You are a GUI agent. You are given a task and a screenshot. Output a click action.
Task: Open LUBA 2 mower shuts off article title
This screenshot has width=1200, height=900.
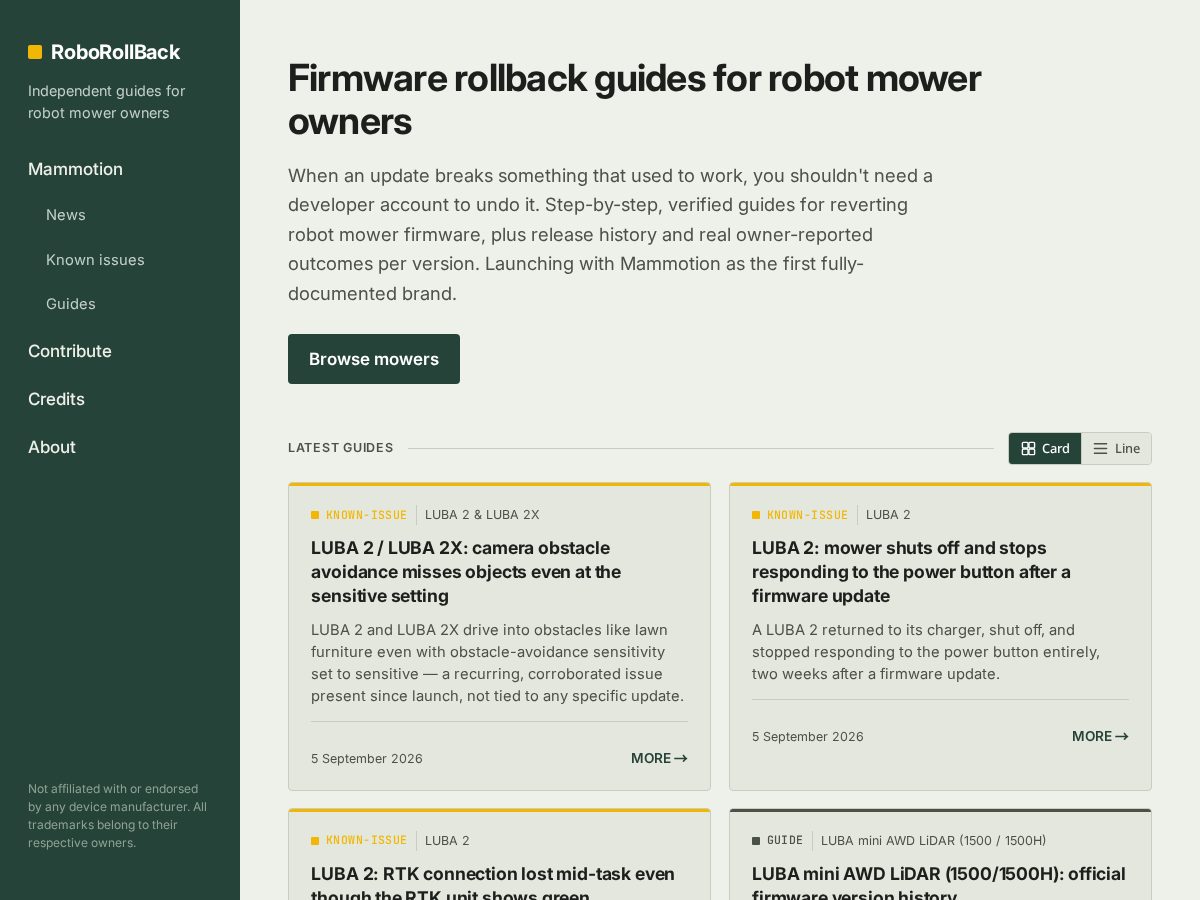pyautogui.click(x=911, y=572)
